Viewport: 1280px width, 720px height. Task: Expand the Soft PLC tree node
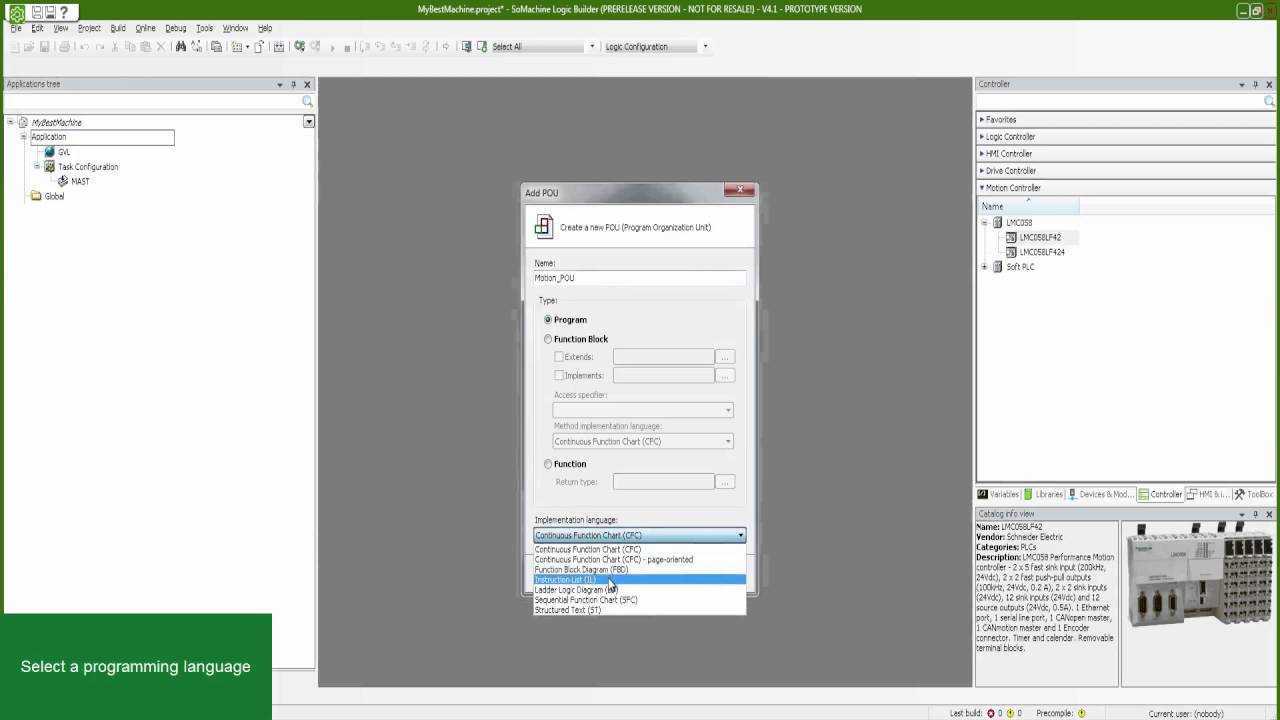[984, 267]
